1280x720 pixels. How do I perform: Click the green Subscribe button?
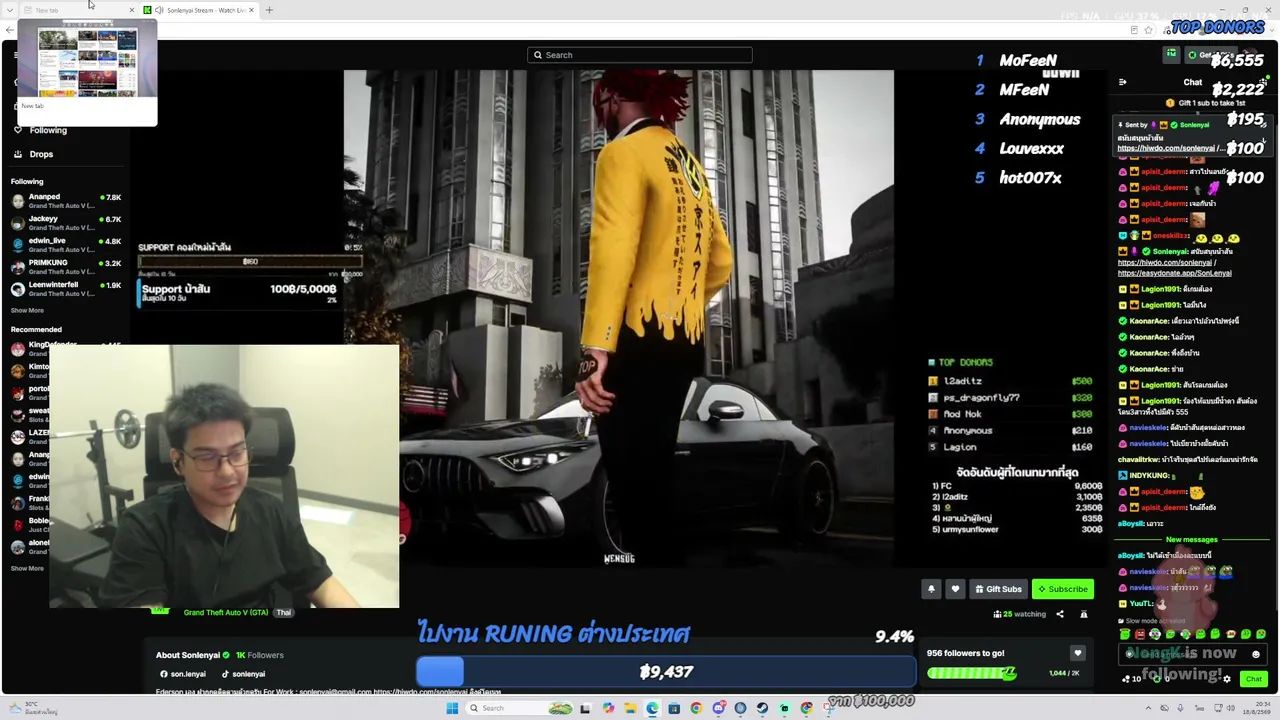click(1063, 589)
